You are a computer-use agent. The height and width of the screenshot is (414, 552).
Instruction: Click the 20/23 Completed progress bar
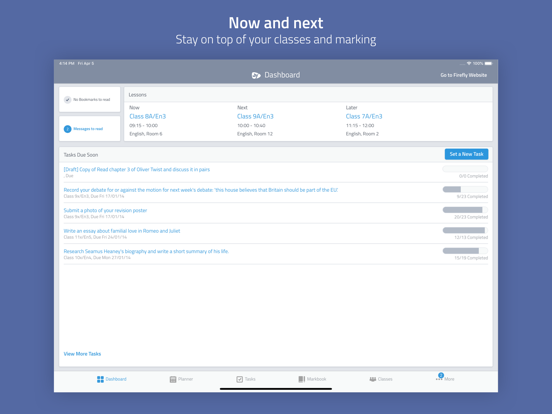point(465,210)
